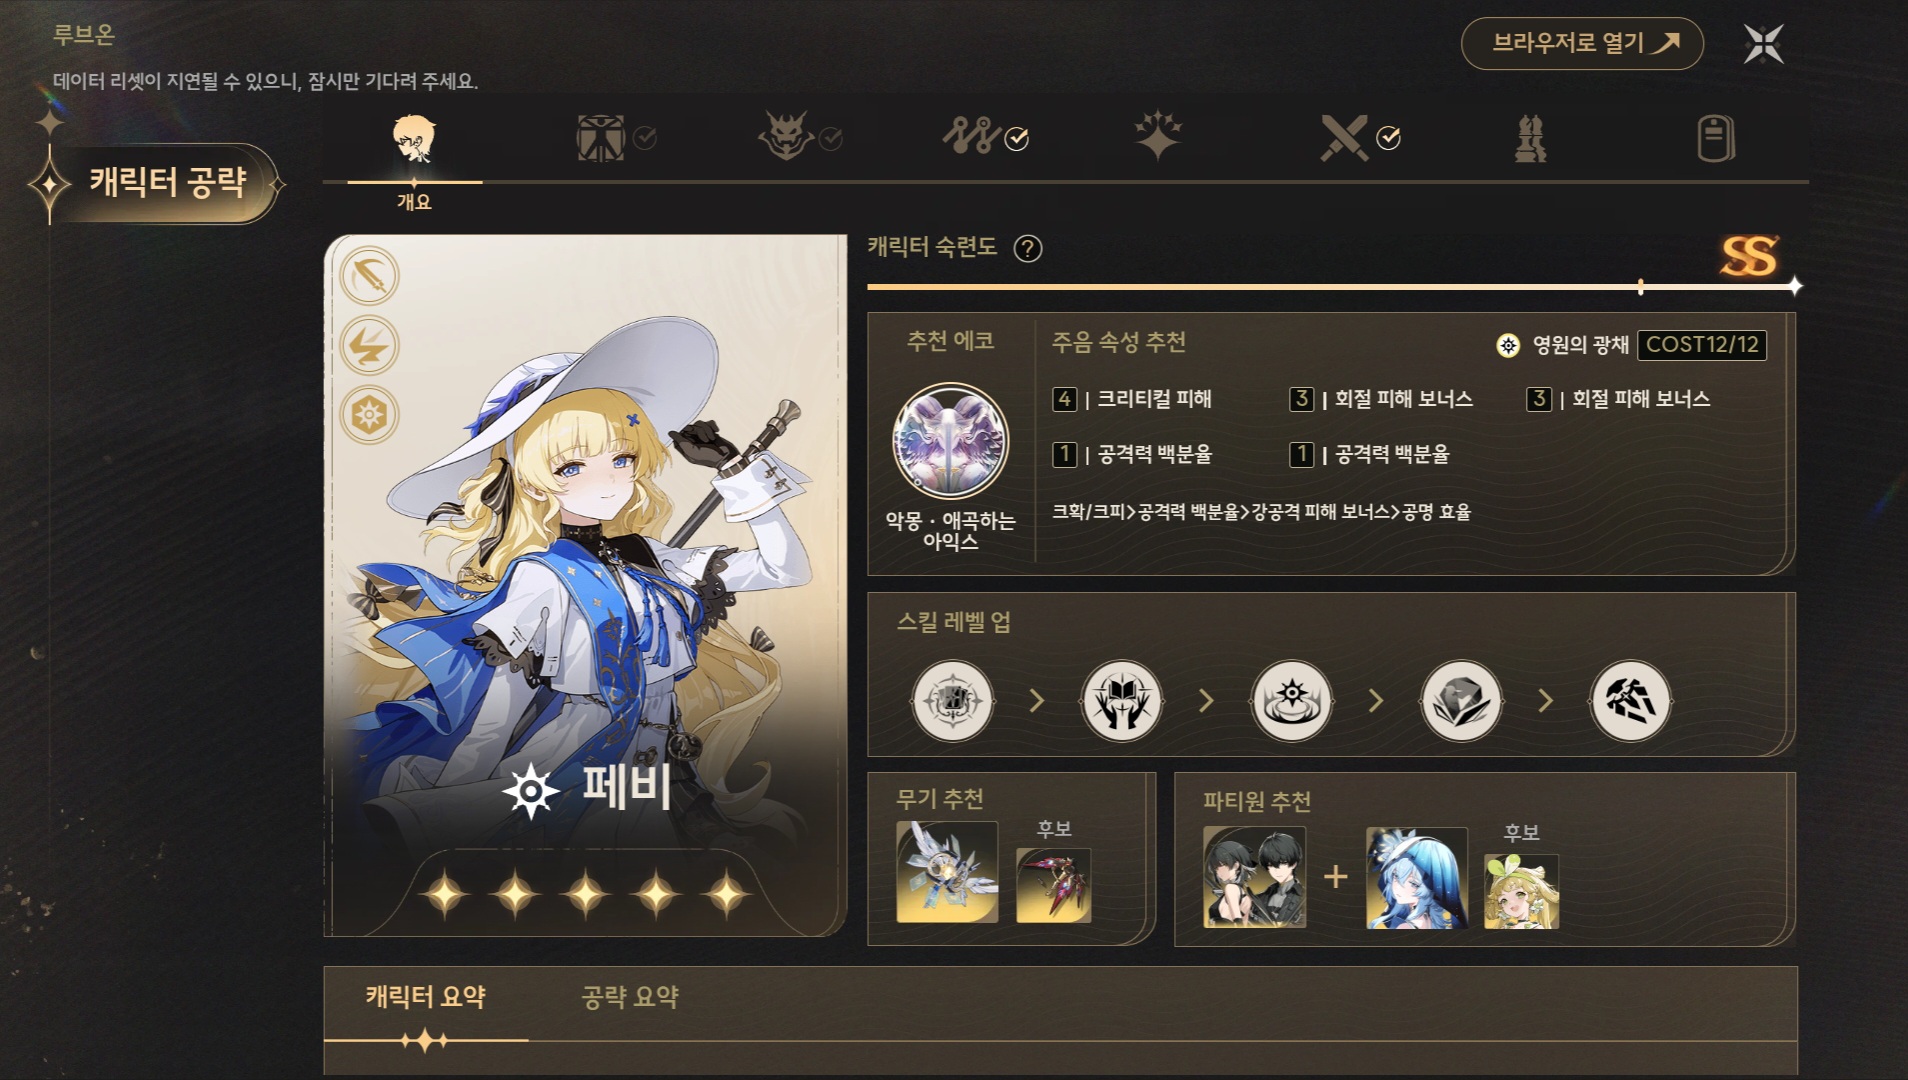Open the clipboard notes tab icon
1908x1080 pixels.
point(1716,138)
